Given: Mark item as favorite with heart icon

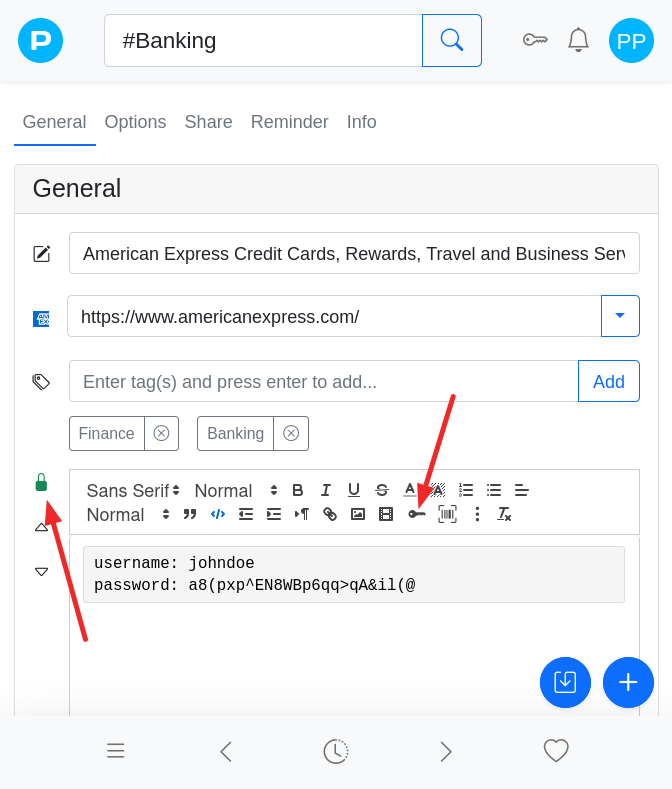Looking at the screenshot, I should point(556,751).
